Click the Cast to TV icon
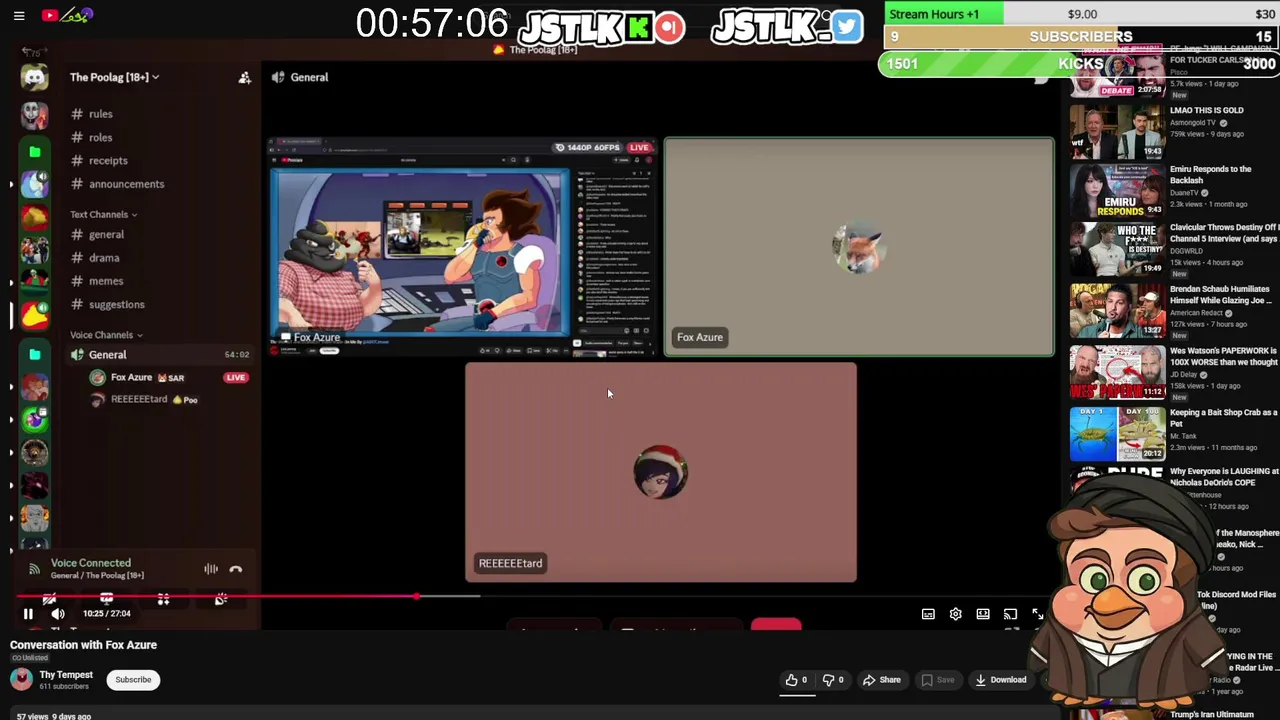This screenshot has width=1280, height=720. pos(1010,614)
